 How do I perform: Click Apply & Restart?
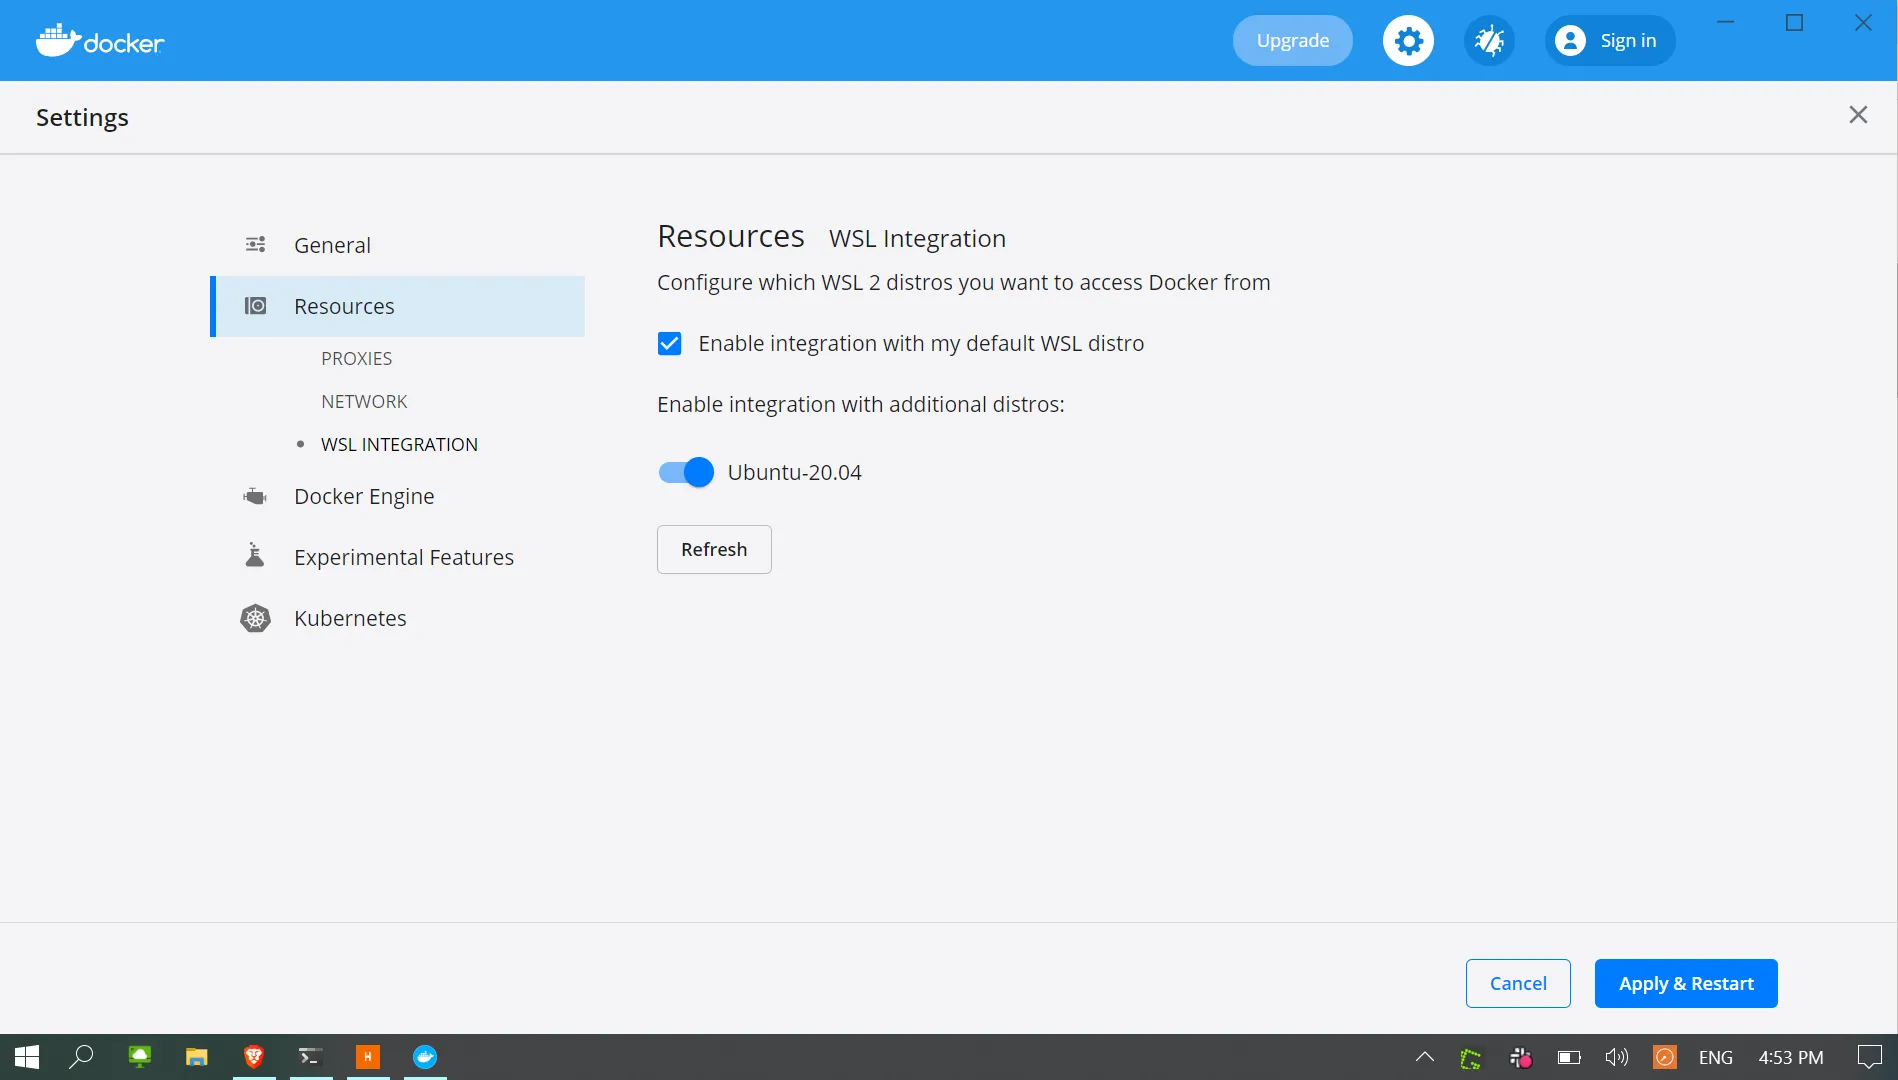(1686, 983)
